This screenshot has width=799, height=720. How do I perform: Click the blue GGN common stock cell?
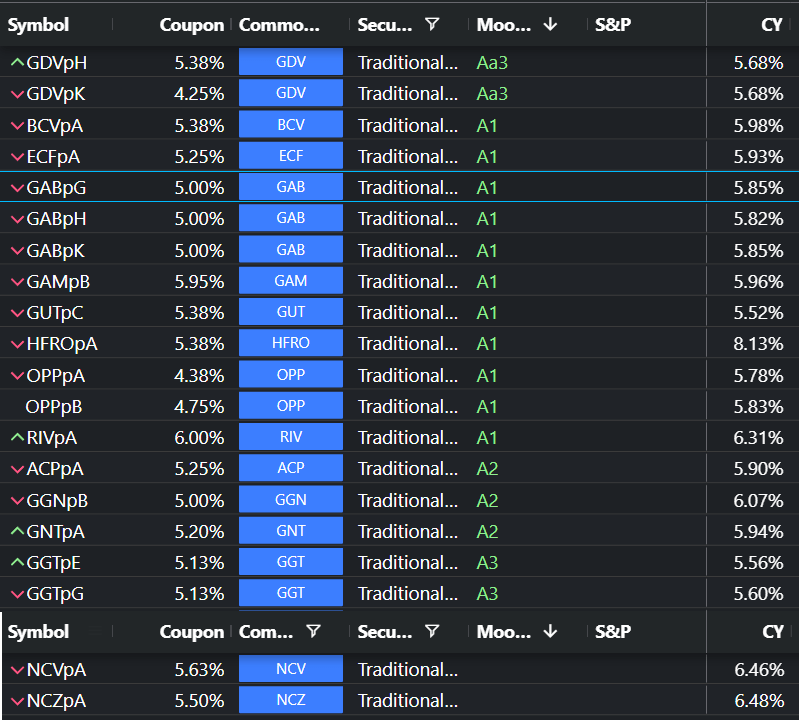pos(291,499)
